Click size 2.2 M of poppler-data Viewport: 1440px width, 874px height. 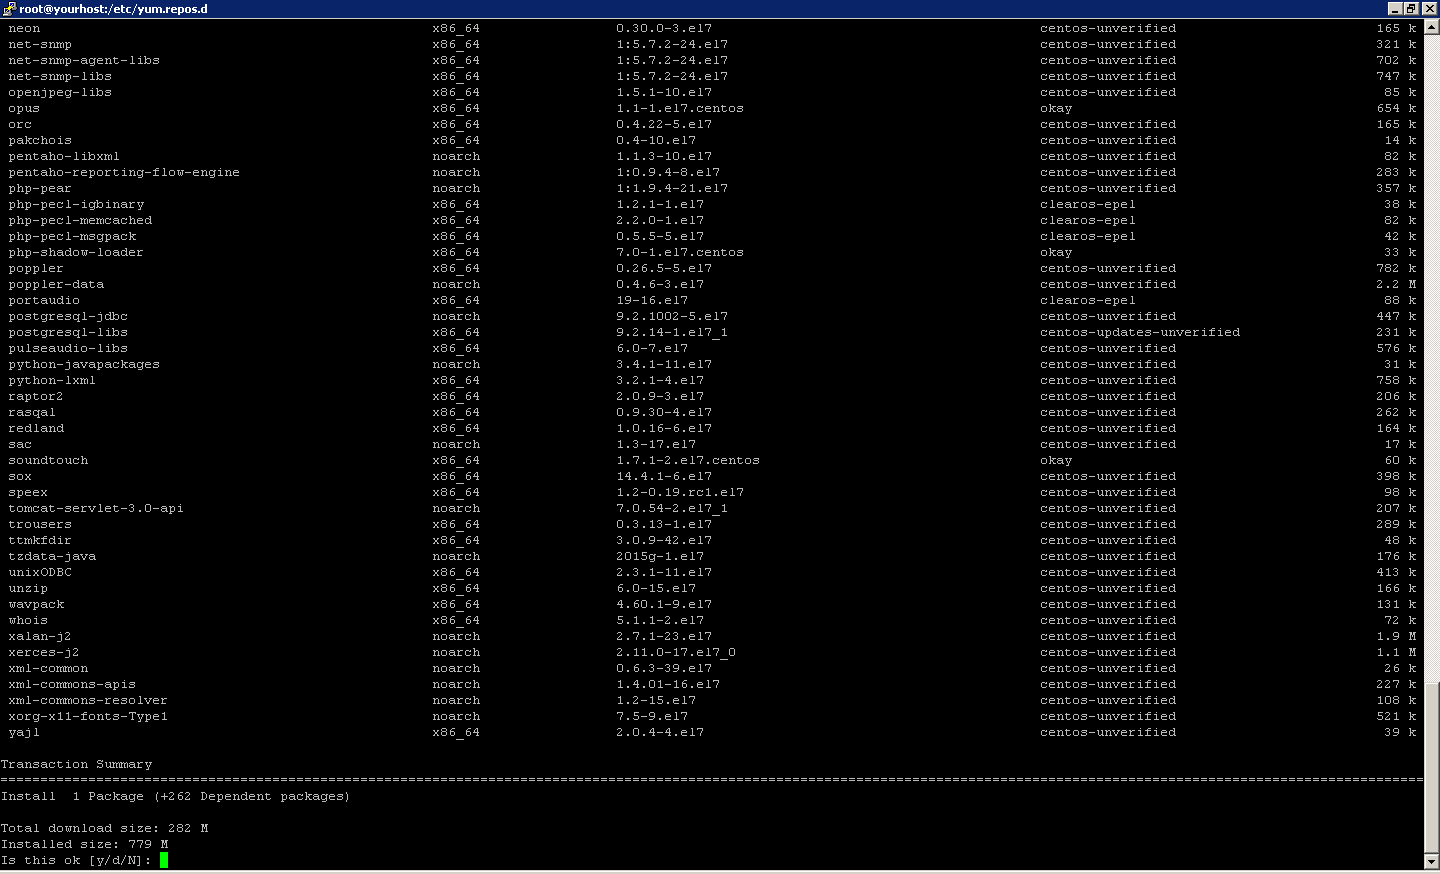click(x=1396, y=284)
